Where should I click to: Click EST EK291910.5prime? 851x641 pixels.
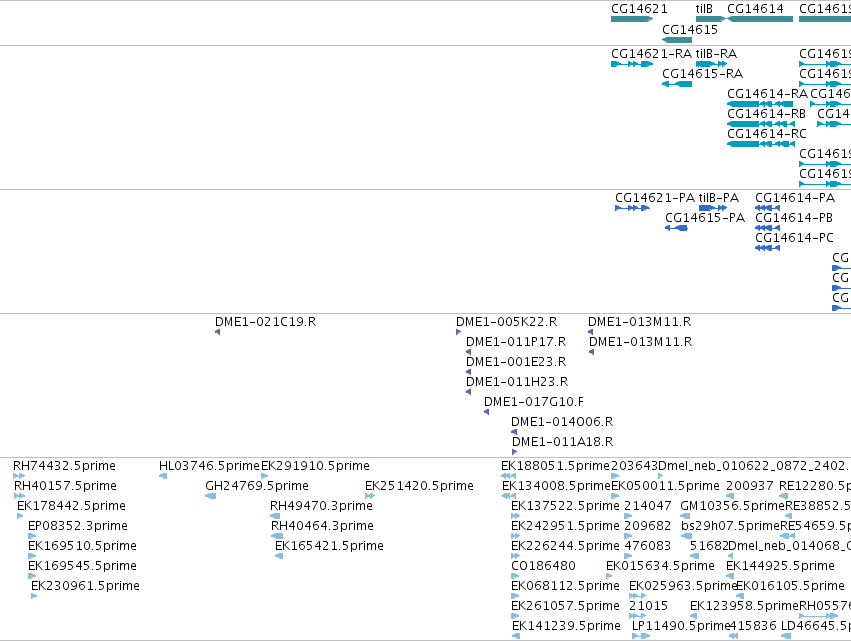point(265,476)
